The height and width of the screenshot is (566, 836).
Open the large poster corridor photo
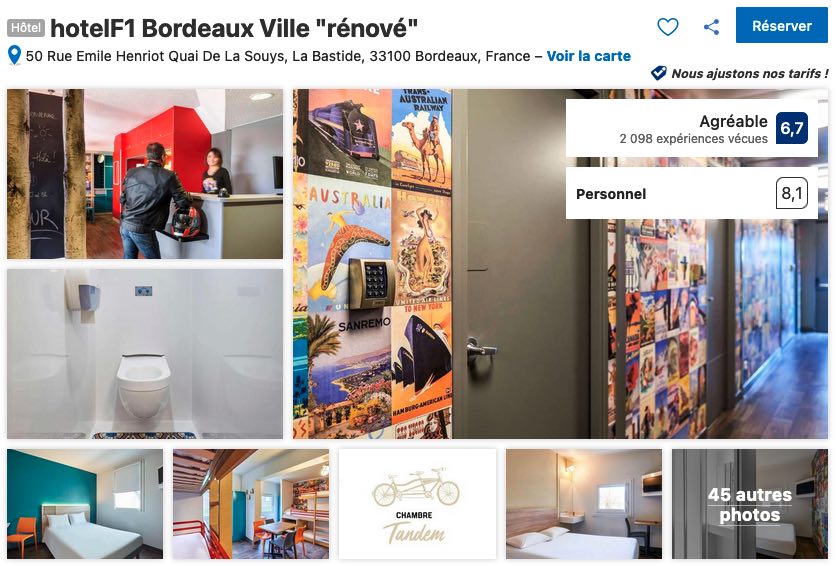[x=560, y=264]
